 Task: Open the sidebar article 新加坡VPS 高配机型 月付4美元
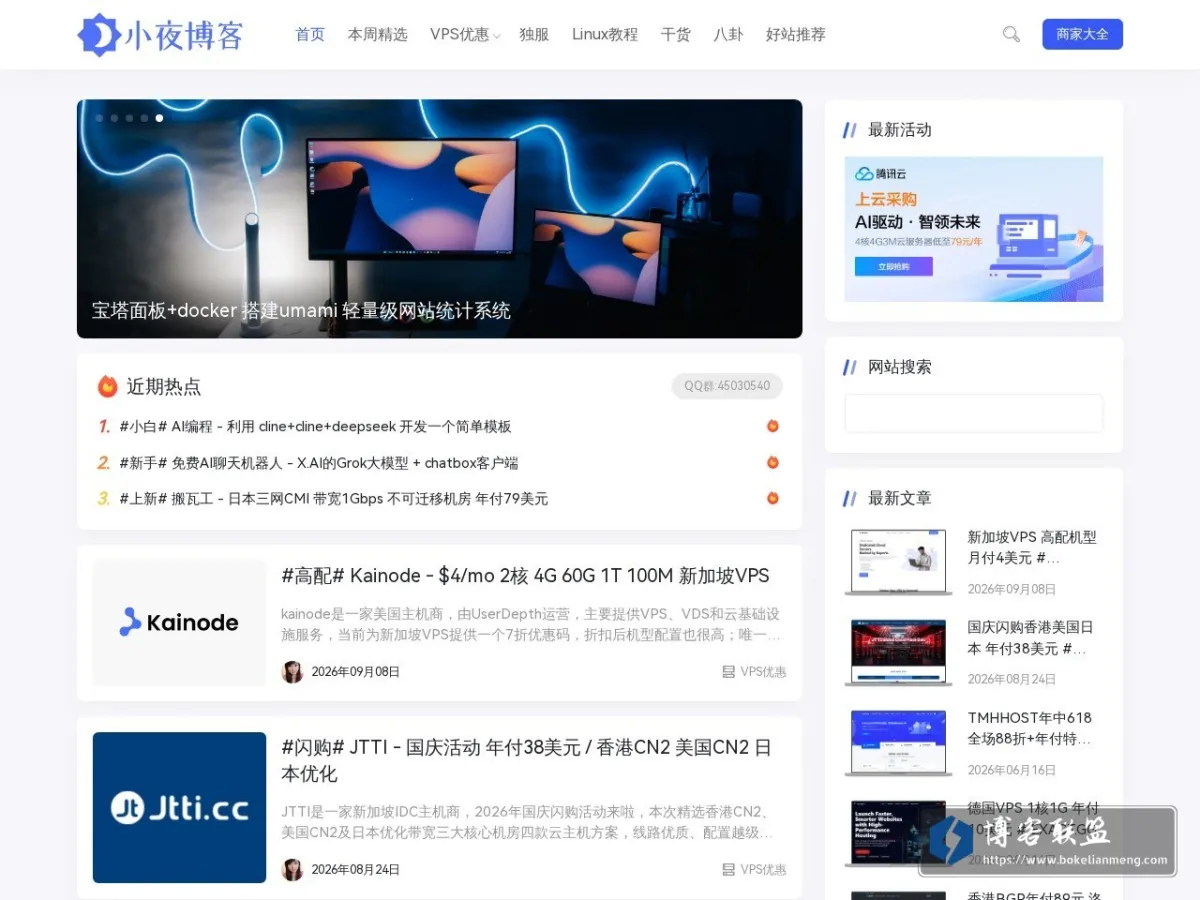click(1032, 547)
